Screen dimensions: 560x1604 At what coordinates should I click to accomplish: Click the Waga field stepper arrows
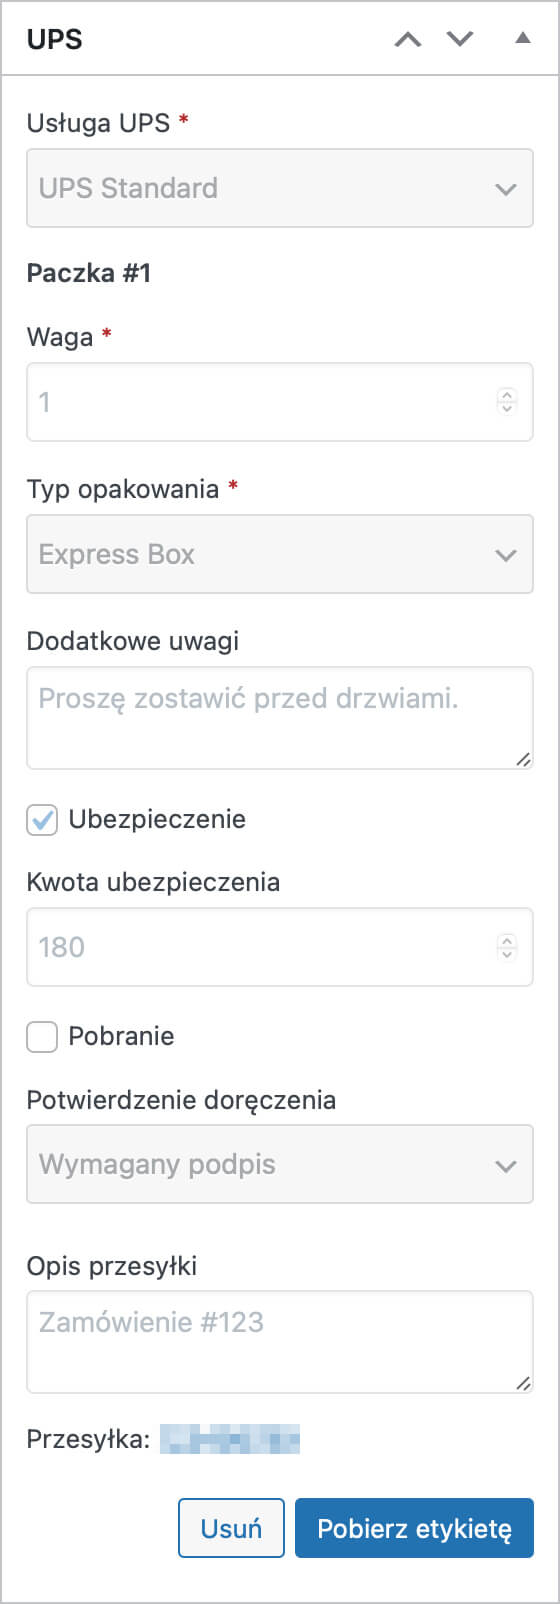click(x=507, y=401)
